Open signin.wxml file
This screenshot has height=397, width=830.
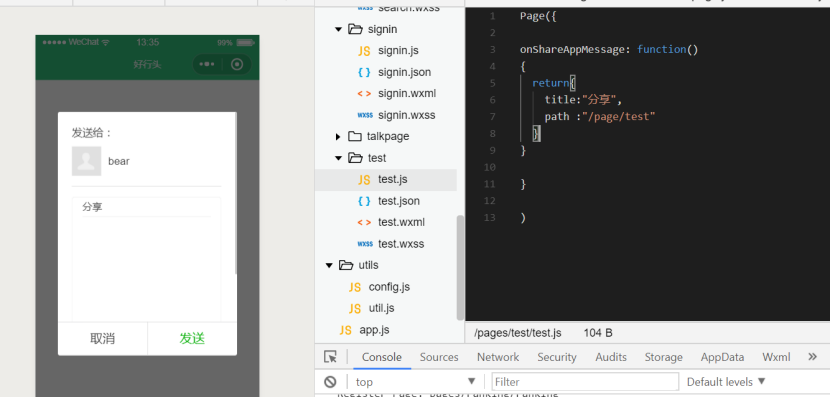[407, 94]
